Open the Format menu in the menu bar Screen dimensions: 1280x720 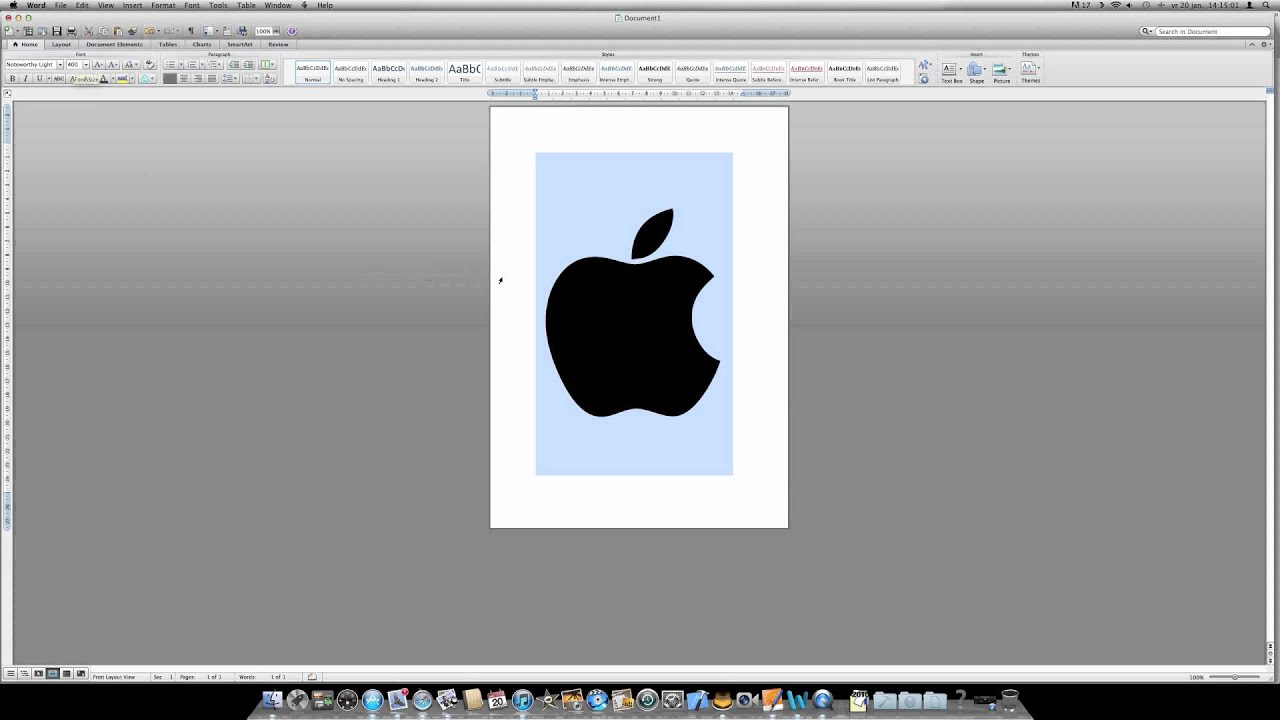pos(163,5)
